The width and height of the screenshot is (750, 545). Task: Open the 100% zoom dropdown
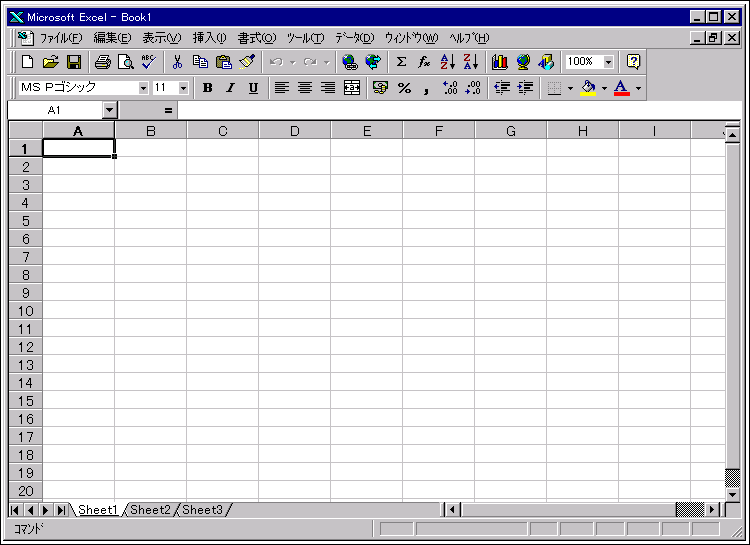click(608, 62)
